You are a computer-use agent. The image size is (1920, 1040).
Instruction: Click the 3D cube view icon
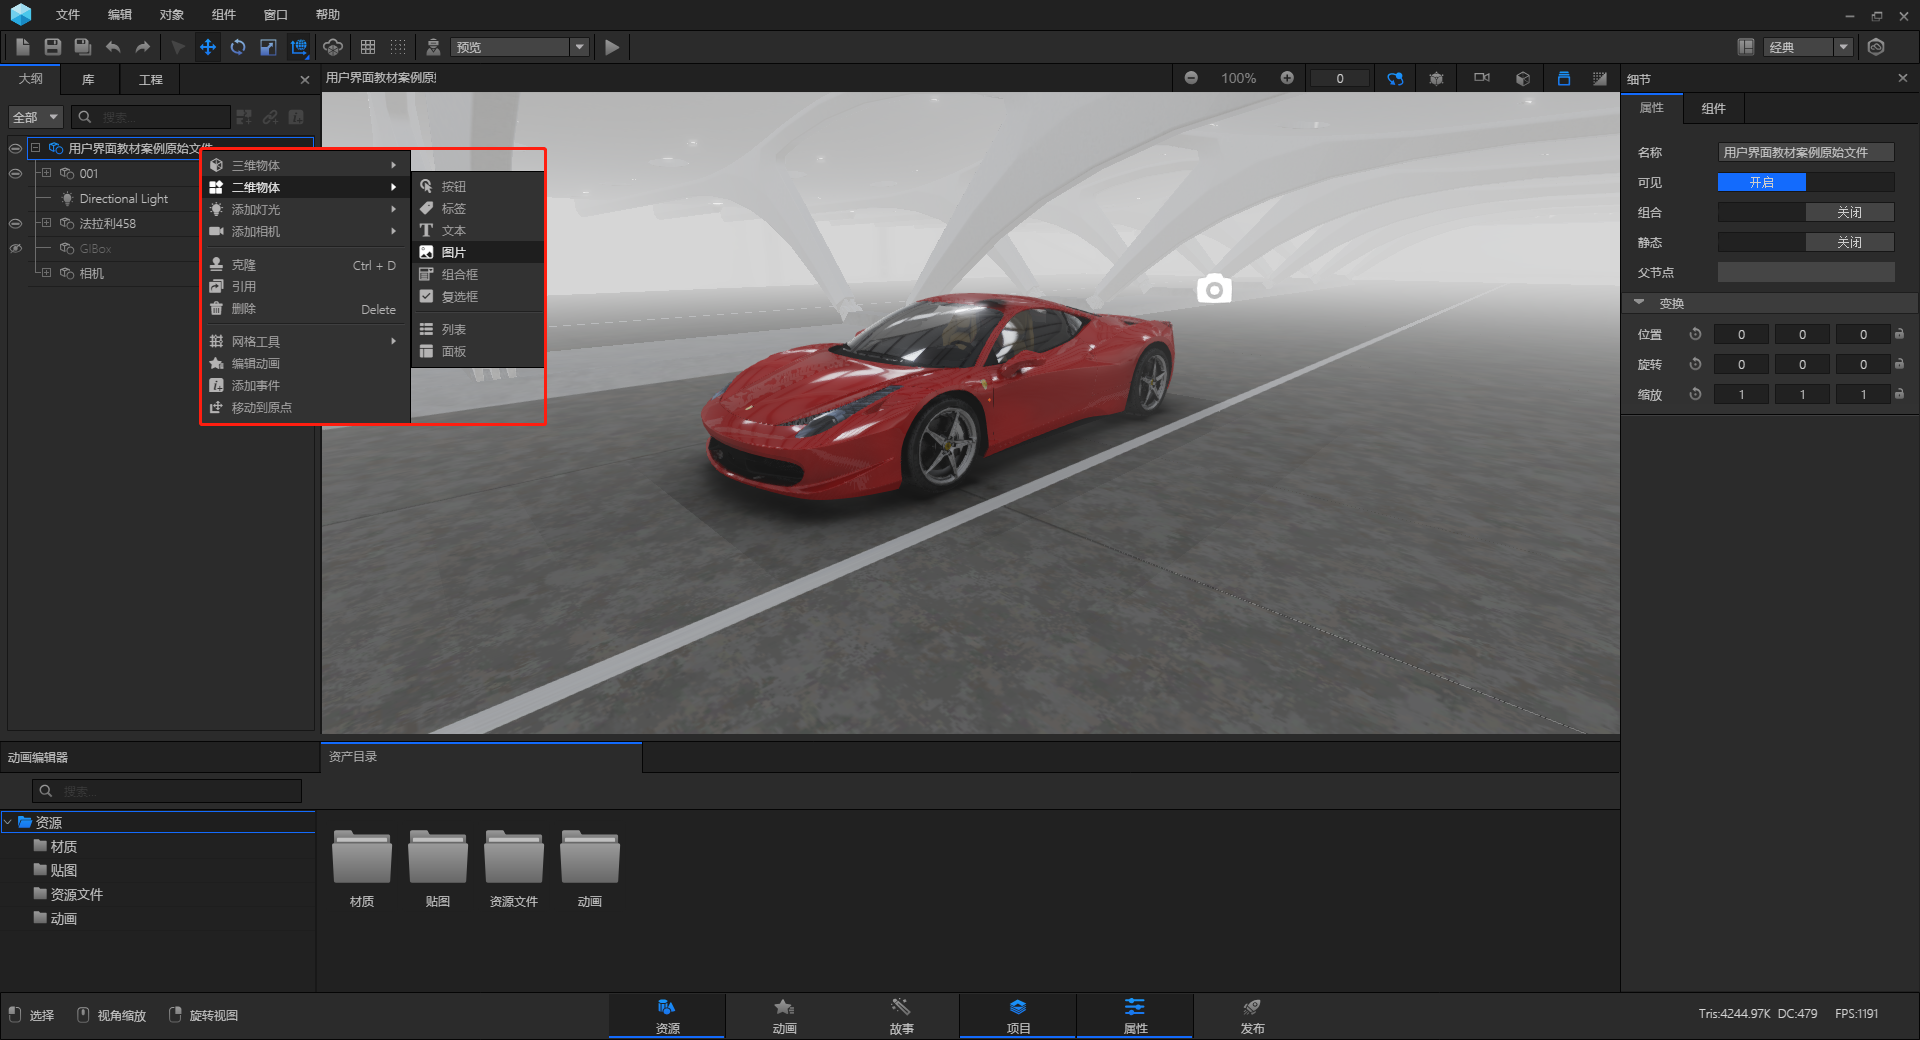click(1523, 78)
